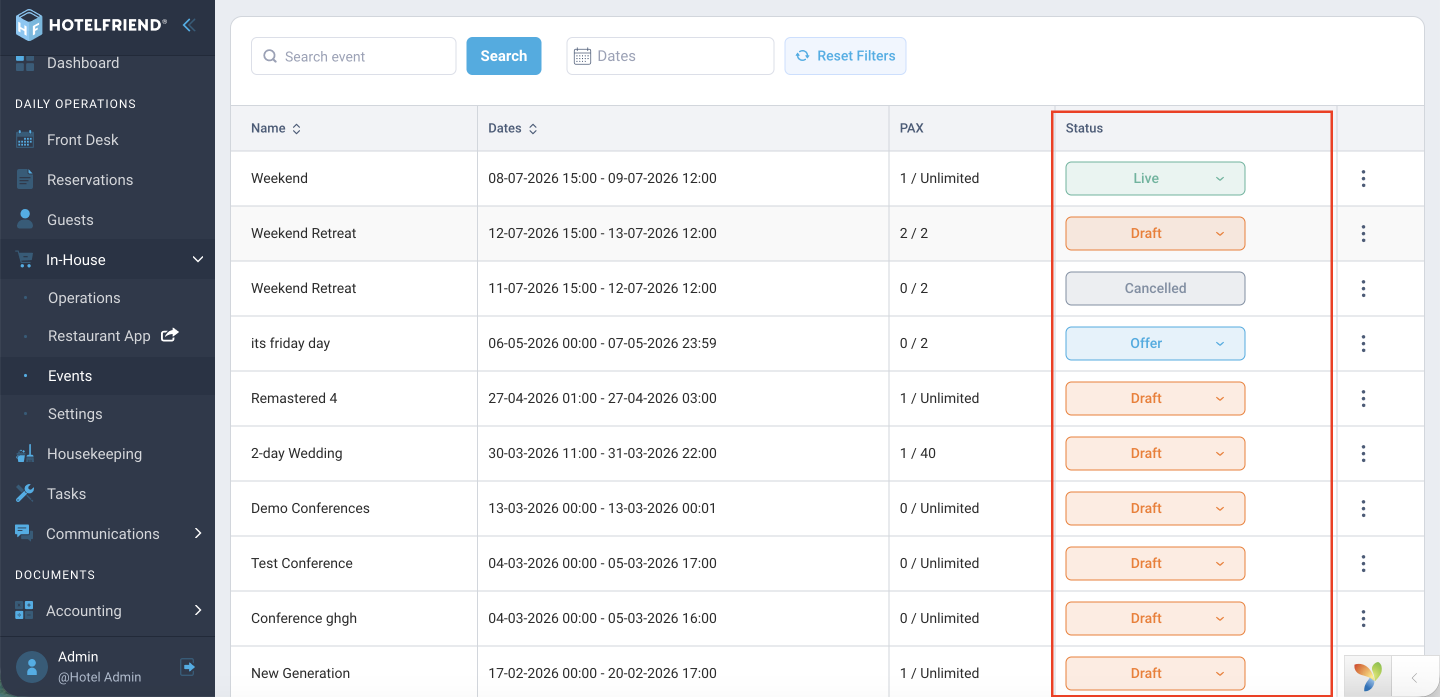Screen dimensions: 1440x697
Task: Expand debug toolbar with arrow
Action: [x=1414, y=677]
